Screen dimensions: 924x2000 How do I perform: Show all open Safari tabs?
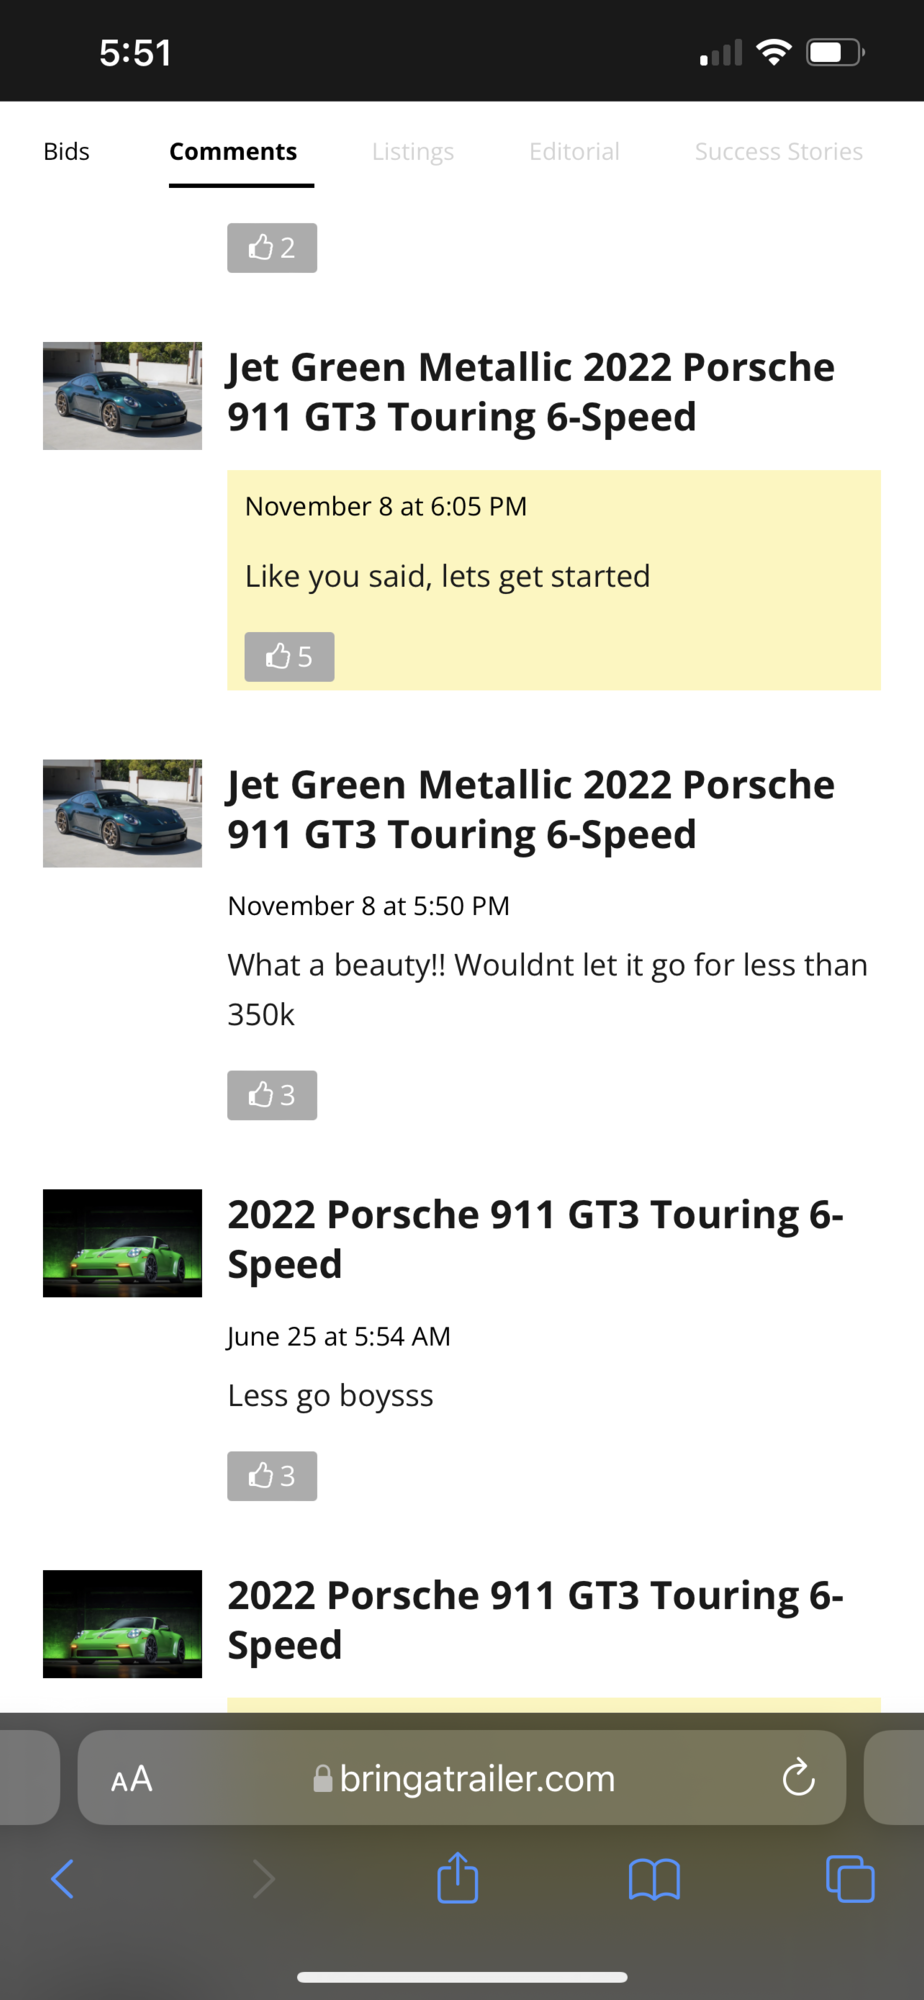(850, 1879)
